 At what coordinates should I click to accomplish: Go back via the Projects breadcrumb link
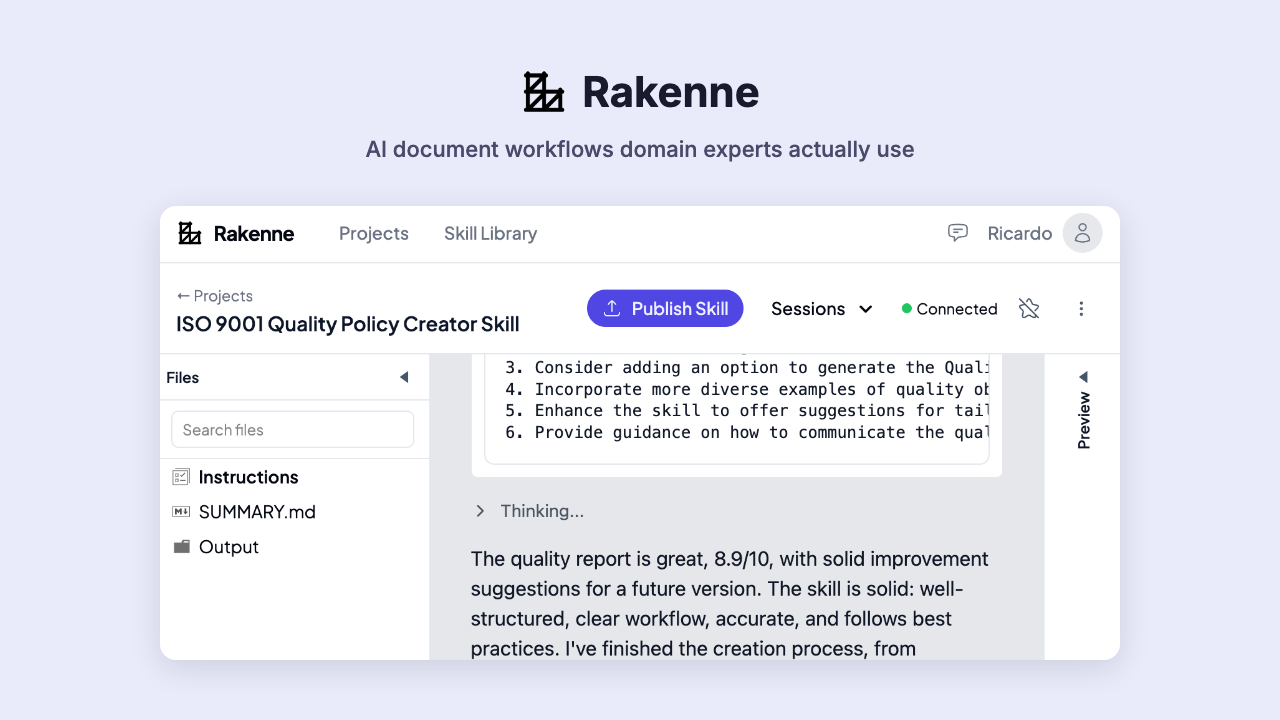(214, 296)
